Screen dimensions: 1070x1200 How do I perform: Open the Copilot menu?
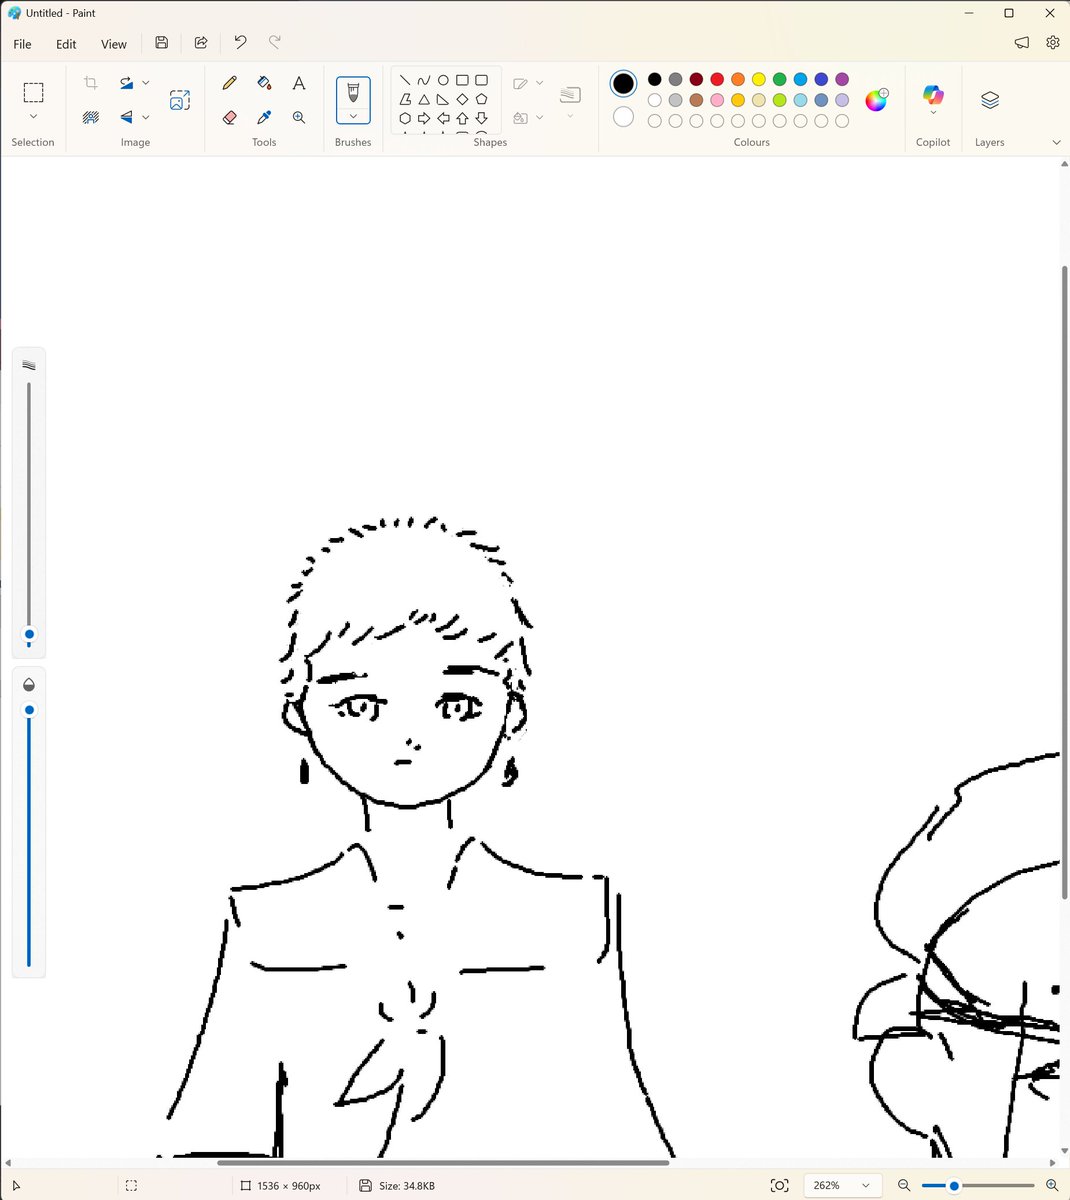(x=933, y=99)
